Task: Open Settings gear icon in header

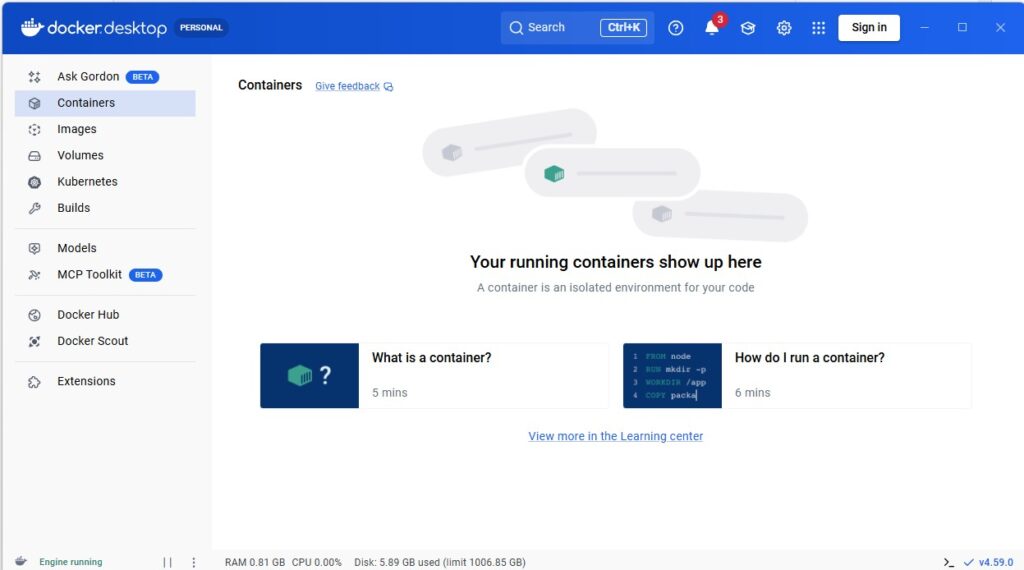Action: (x=784, y=28)
